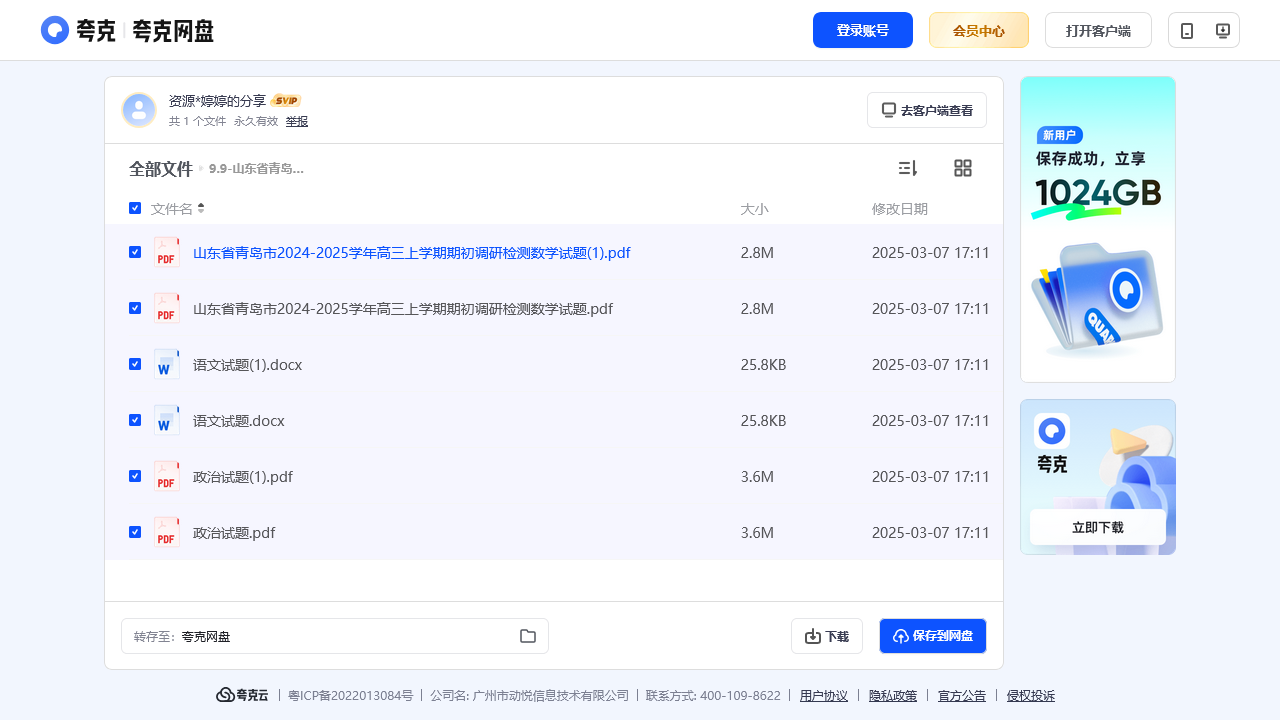The width and height of the screenshot is (1280, 720).
Task: Switch to grid view icon
Action: (963, 168)
